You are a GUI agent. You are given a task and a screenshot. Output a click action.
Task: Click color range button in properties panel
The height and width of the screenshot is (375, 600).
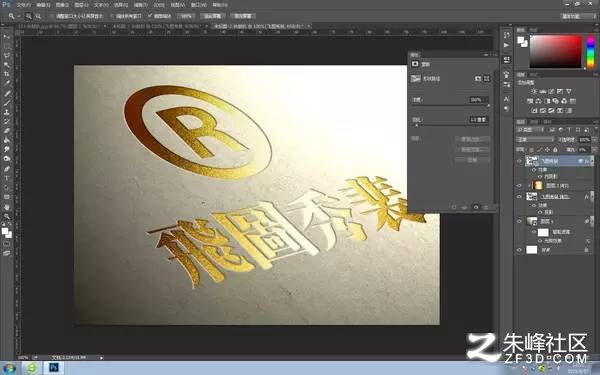(x=472, y=150)
